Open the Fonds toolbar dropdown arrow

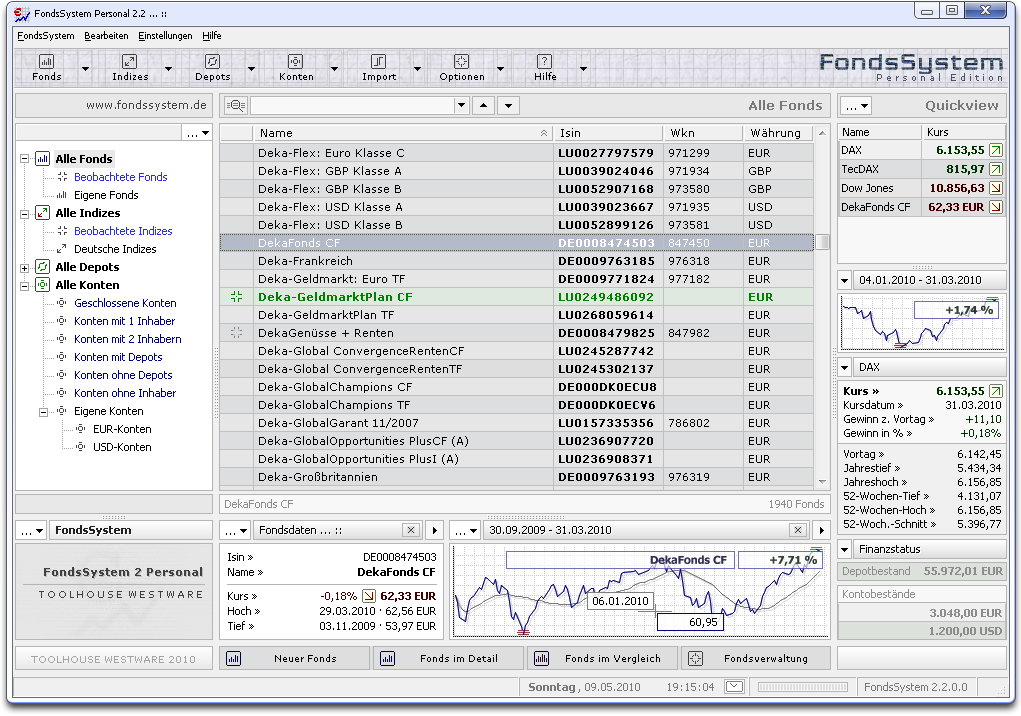click(85, 68)
